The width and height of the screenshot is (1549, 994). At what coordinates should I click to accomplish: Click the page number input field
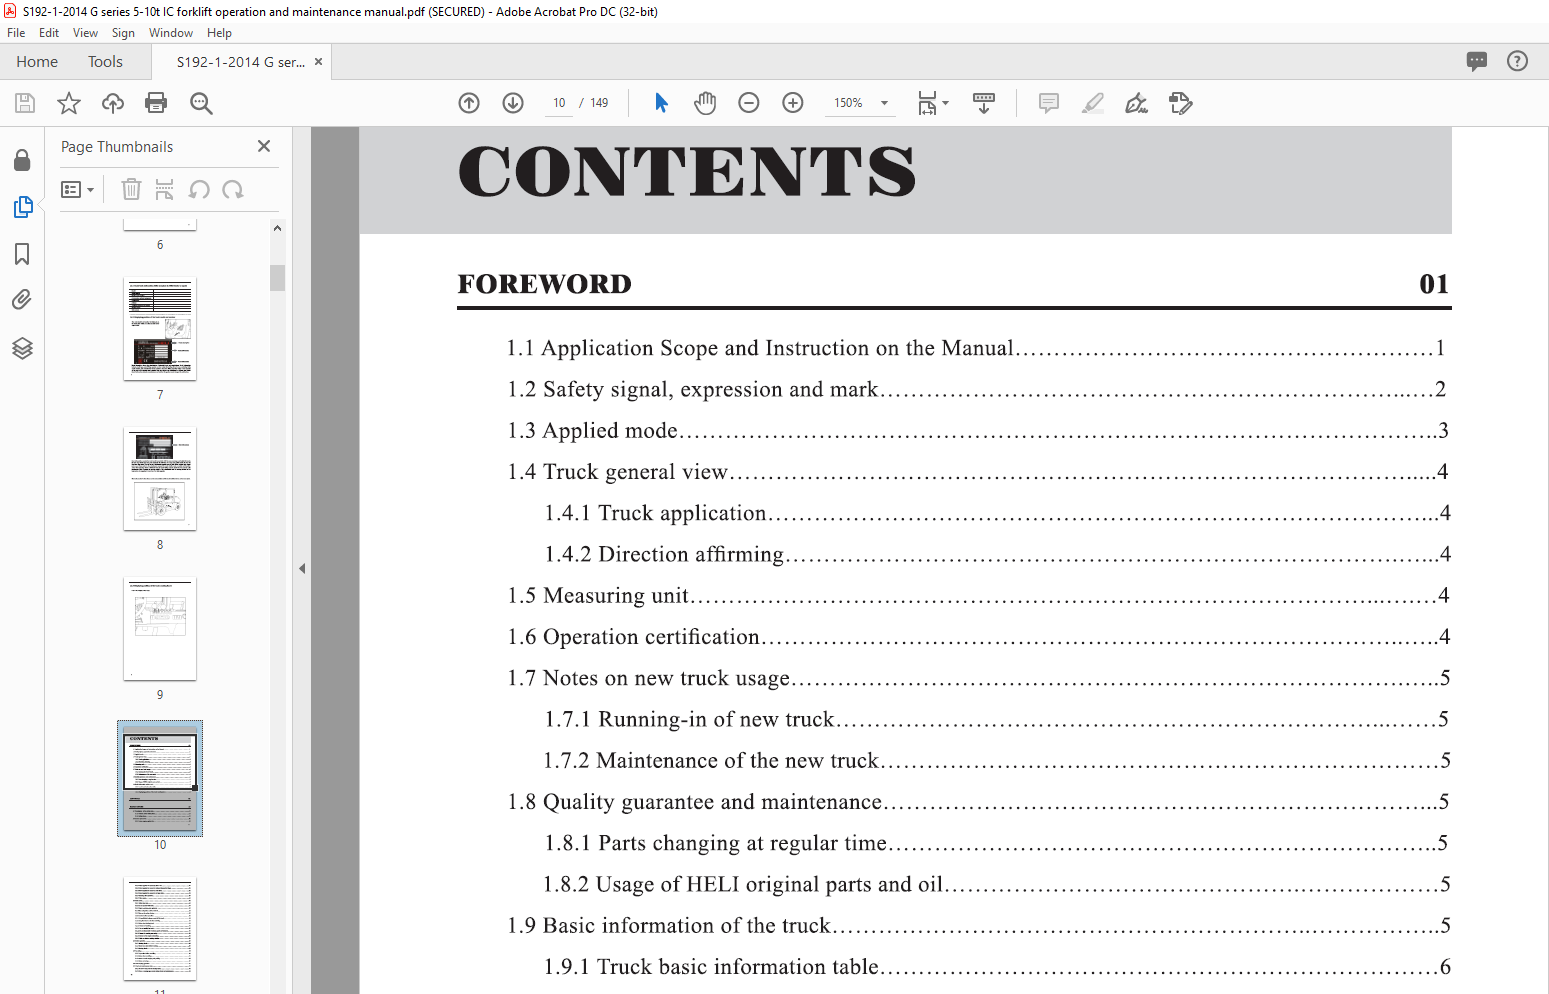click(x=558, y=103)
